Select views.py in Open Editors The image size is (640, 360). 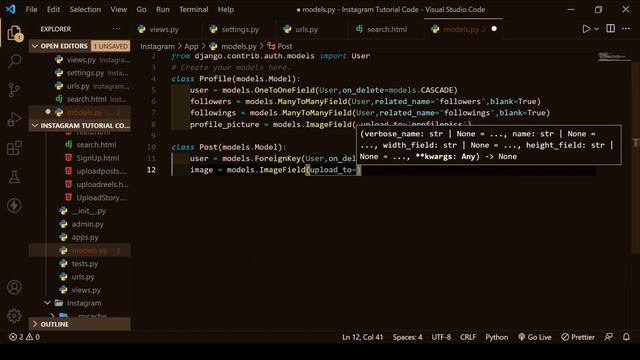pyautogui.click(x=80, y=60)
